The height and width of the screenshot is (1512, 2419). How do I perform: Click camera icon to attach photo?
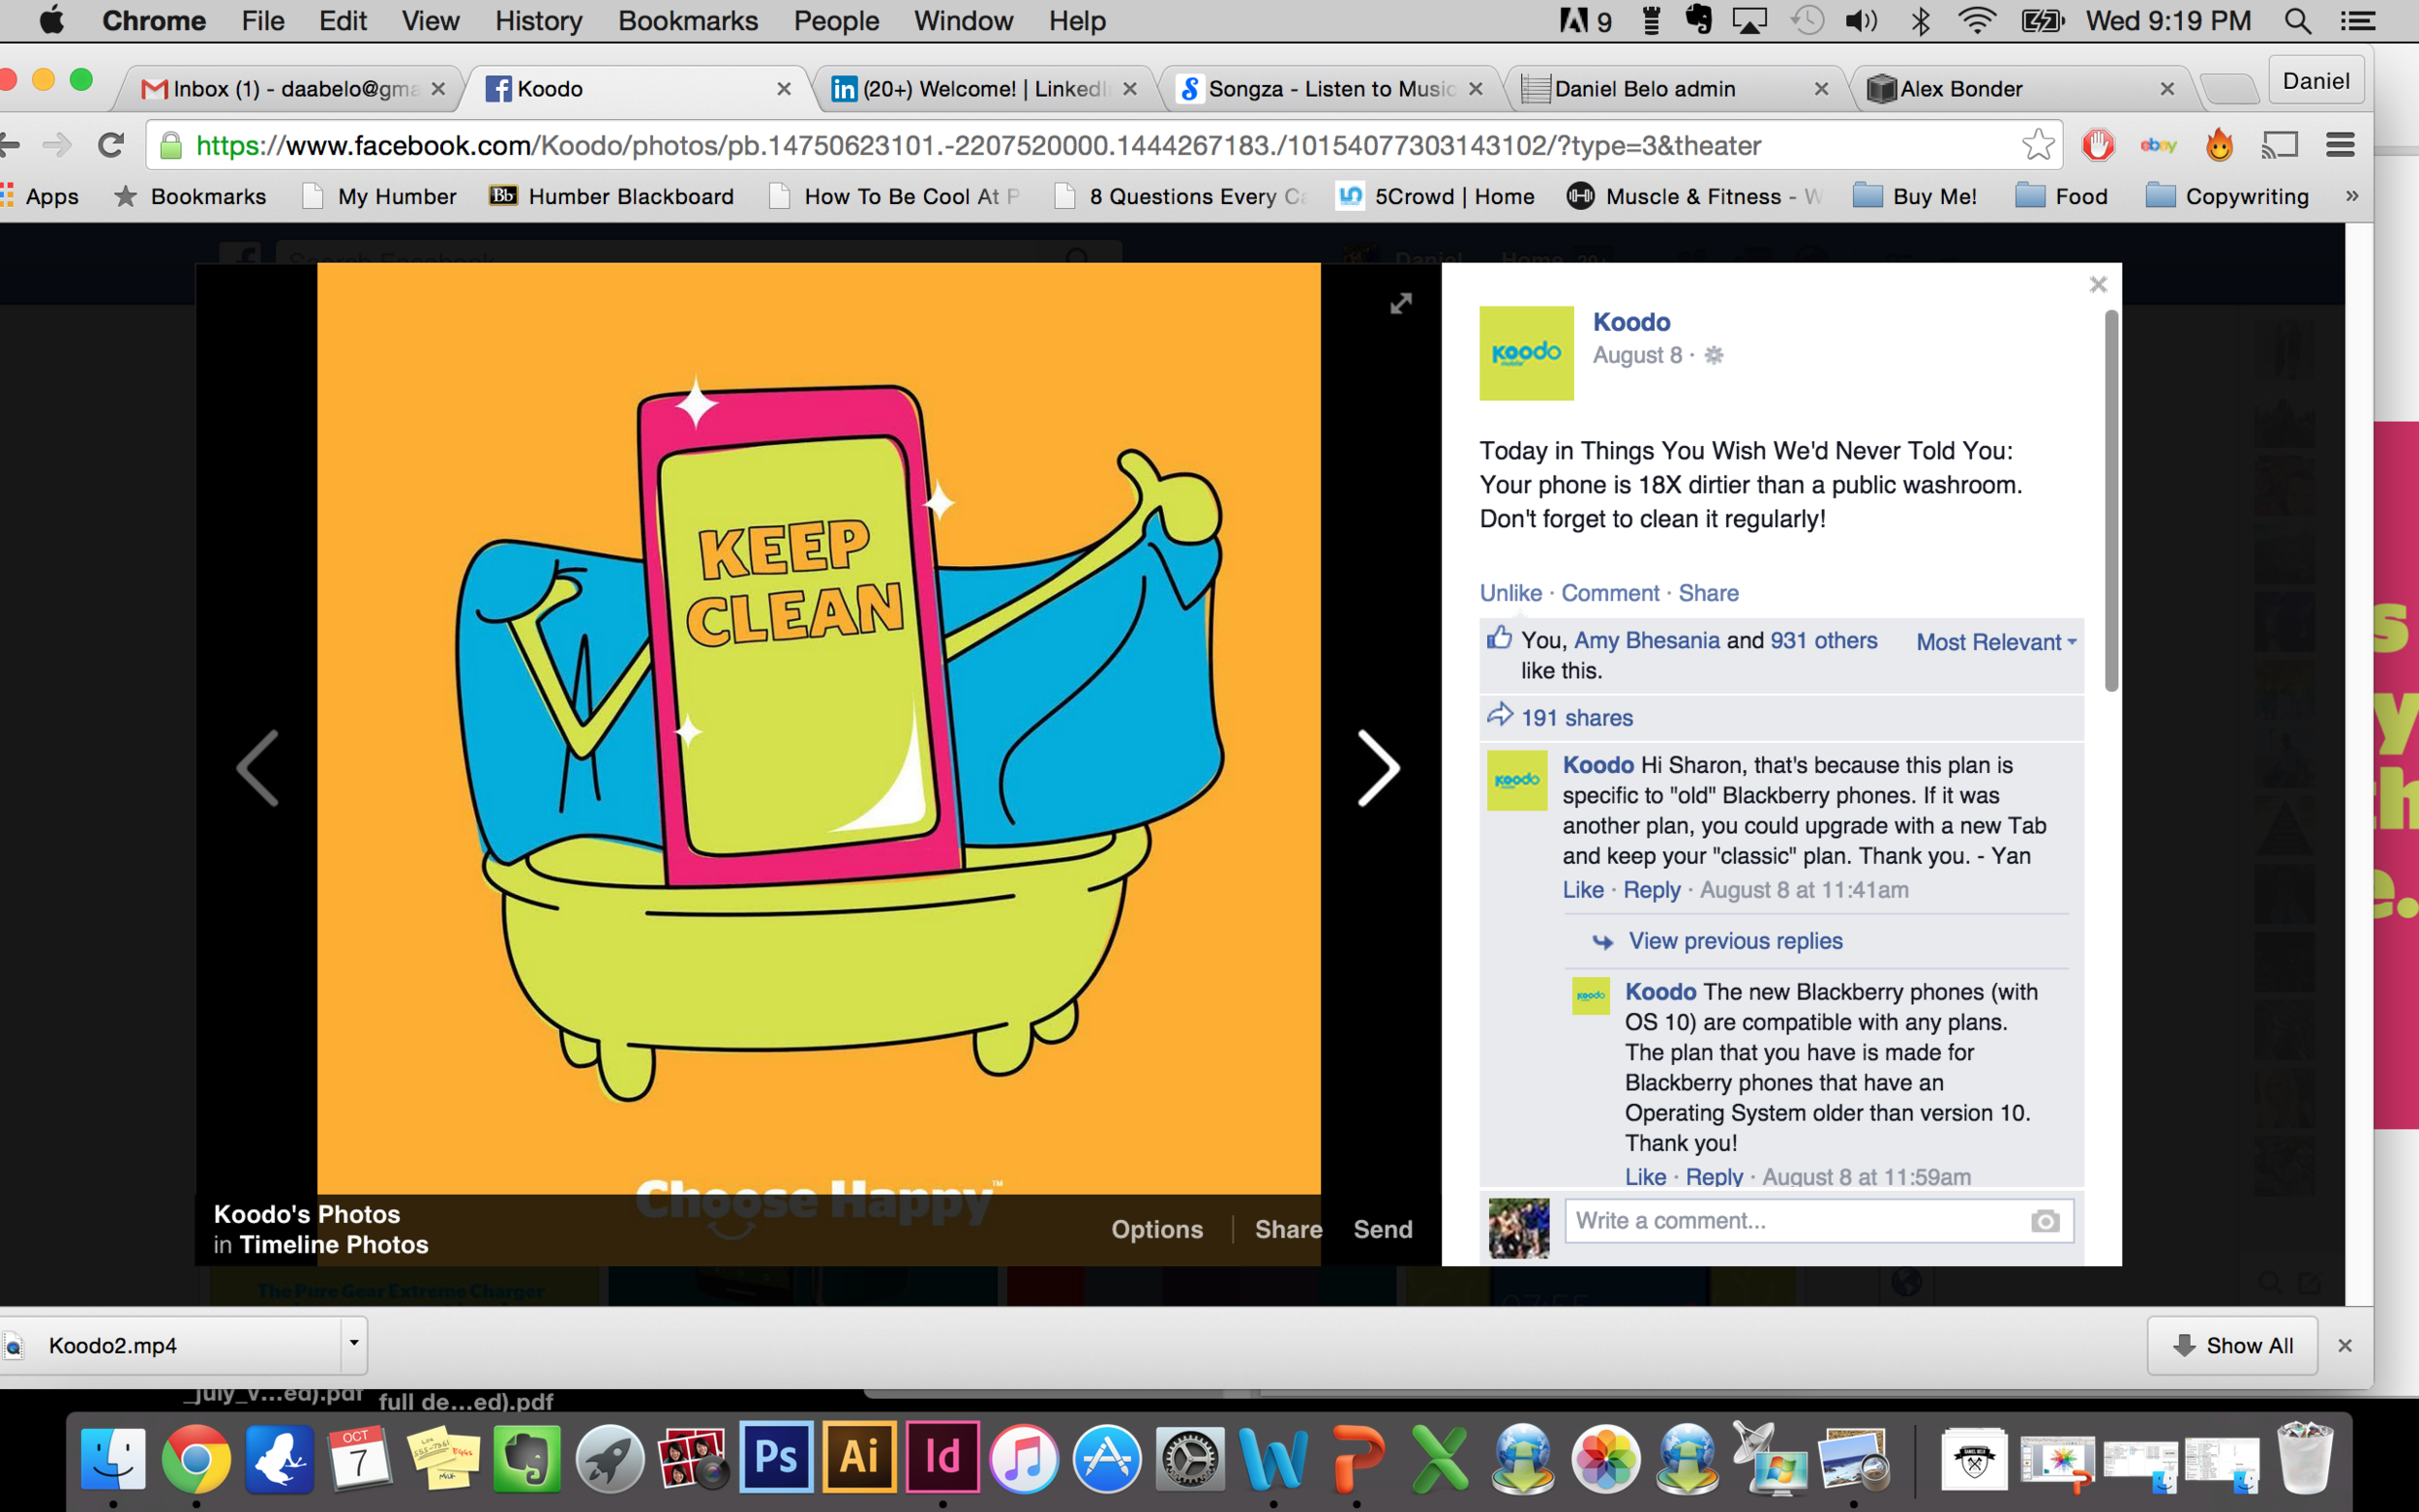2045,1221
